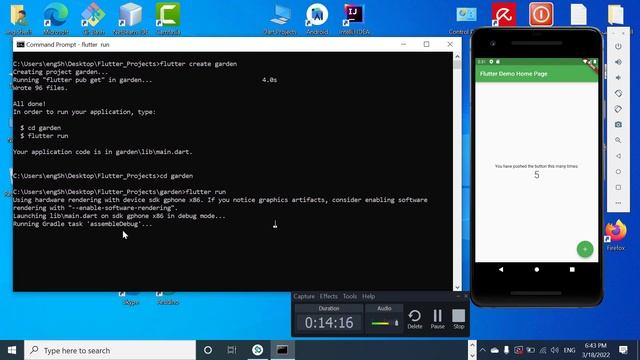Image resolution: width=640 pixels, height=360 pixels.
Task: Delete the current Camtasia recording
Action: (415, 319)
